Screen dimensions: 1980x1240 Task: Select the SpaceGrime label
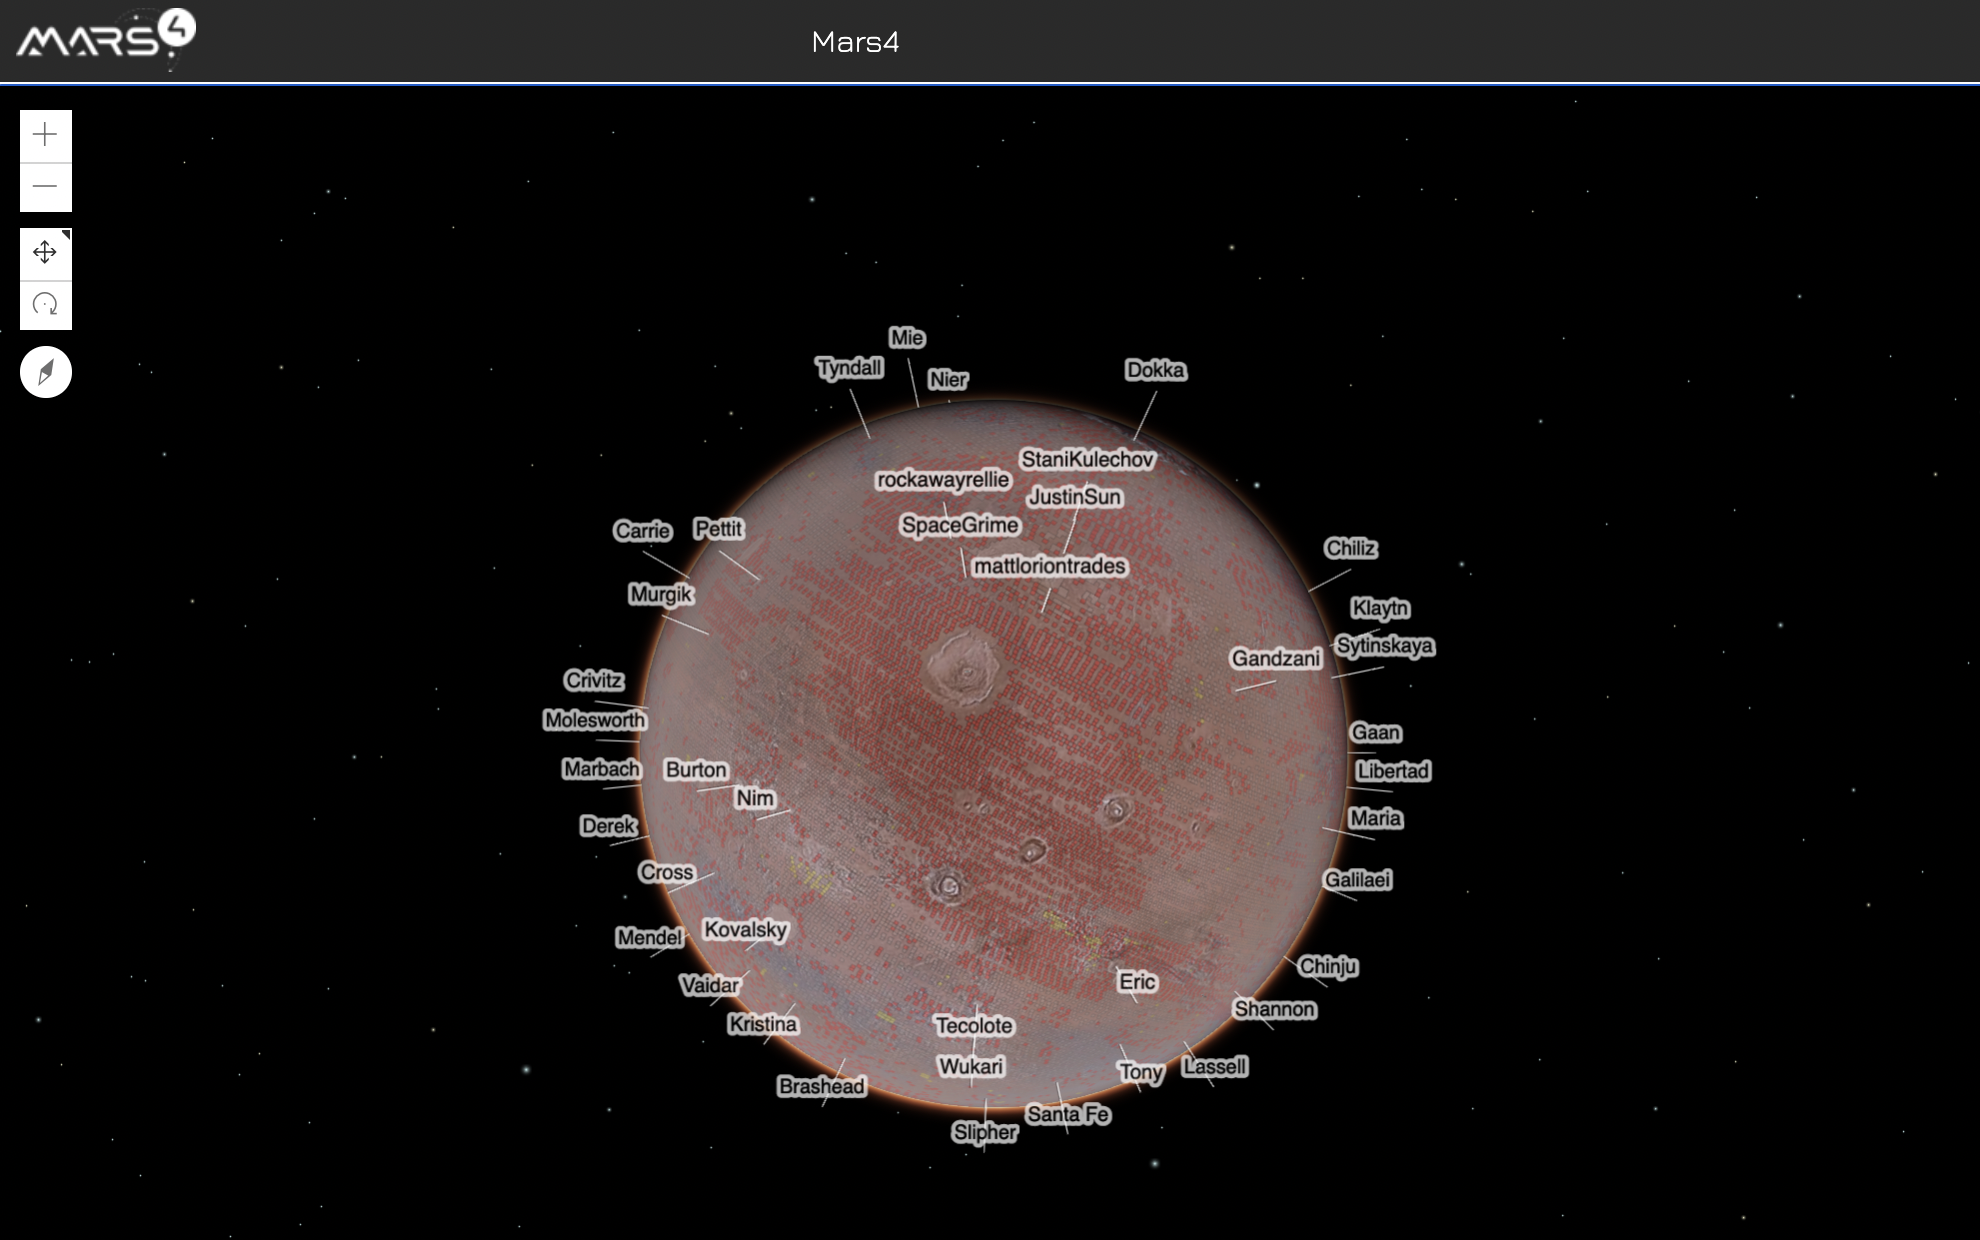click(x=959, y=525)
